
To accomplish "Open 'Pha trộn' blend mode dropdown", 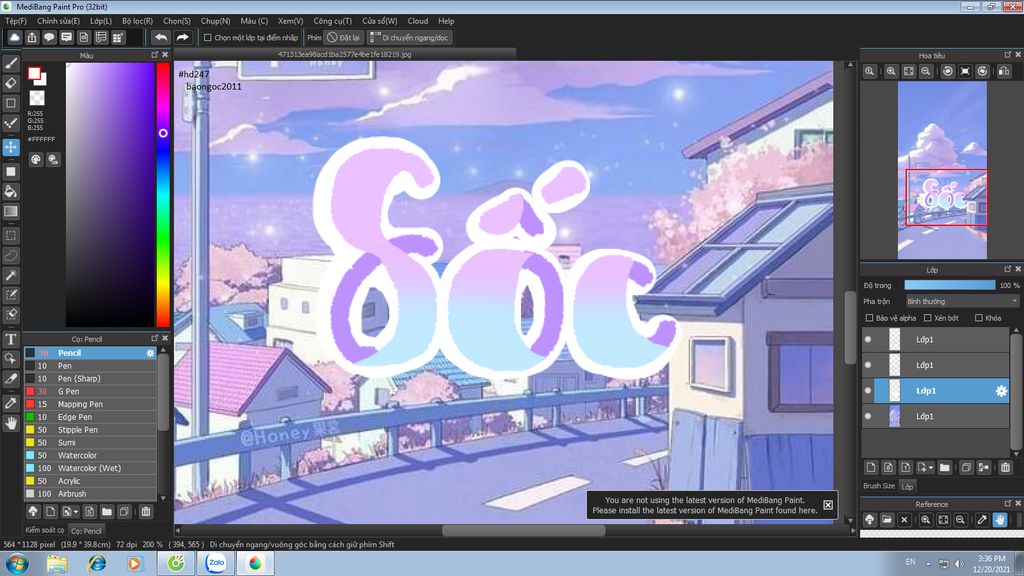I will (x=962, y=301).
